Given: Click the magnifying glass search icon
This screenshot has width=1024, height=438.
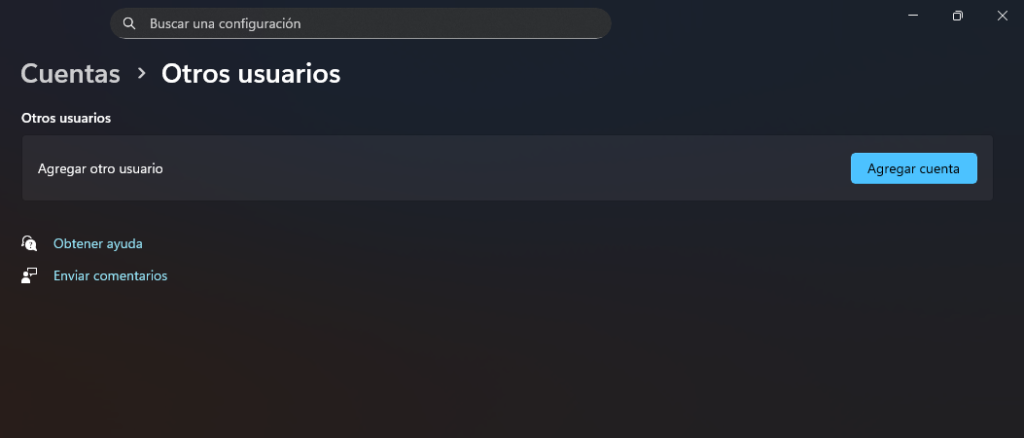Looking at the screenshot, I should pos(129,23).
